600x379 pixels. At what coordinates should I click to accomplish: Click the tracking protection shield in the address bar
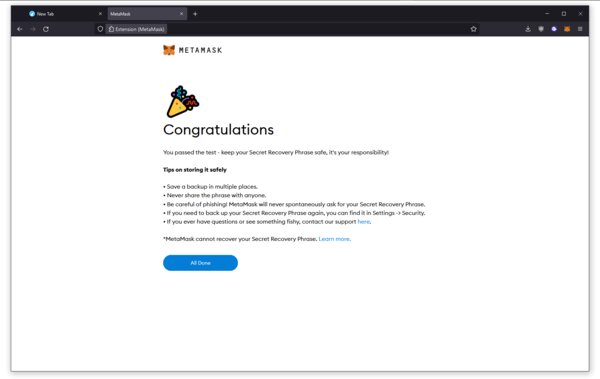(x=100, y=29)
